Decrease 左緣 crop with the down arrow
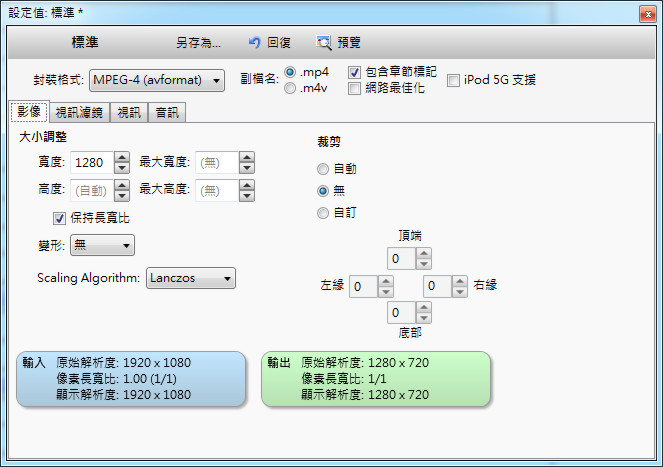This screenshot has height=467, width=663. (x=386, y=292)
